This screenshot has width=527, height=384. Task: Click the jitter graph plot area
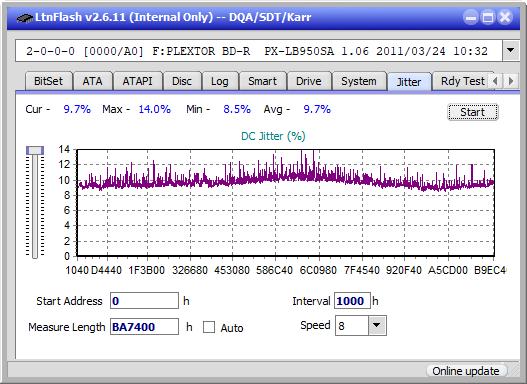[x=286, y=203]
